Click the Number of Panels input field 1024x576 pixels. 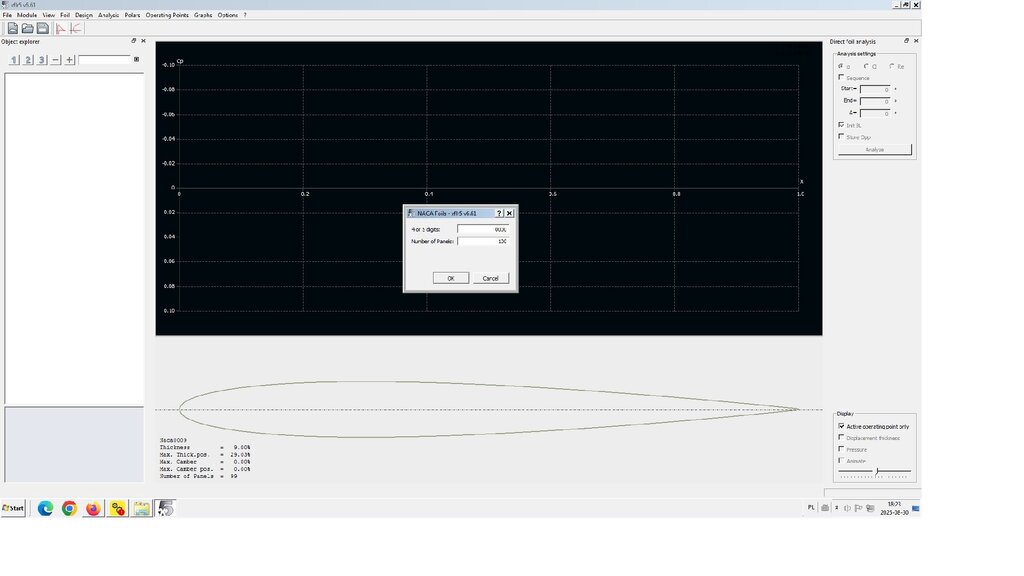(x=483, y=241)
